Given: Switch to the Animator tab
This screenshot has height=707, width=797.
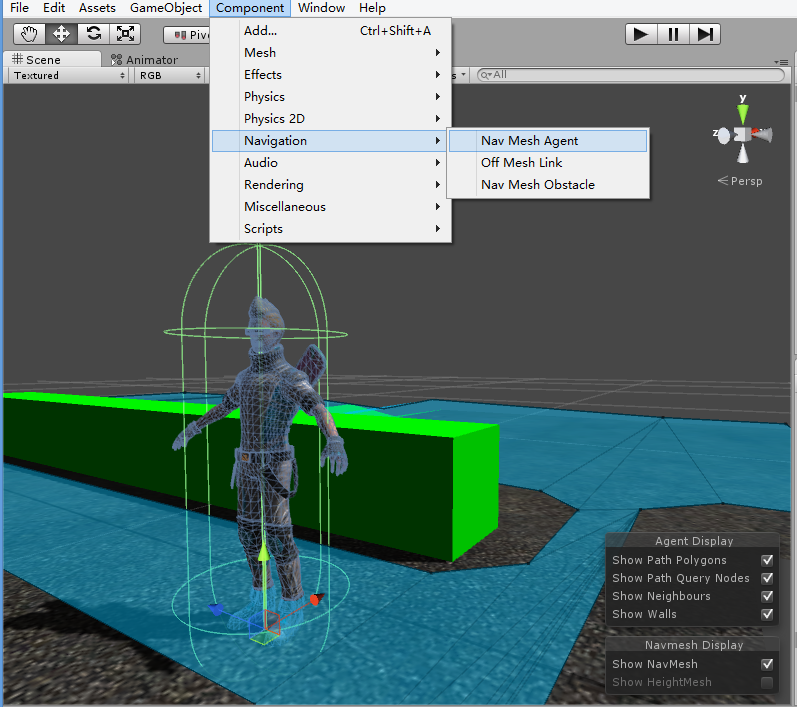Looking at the screenshot, I should point(145,59).
